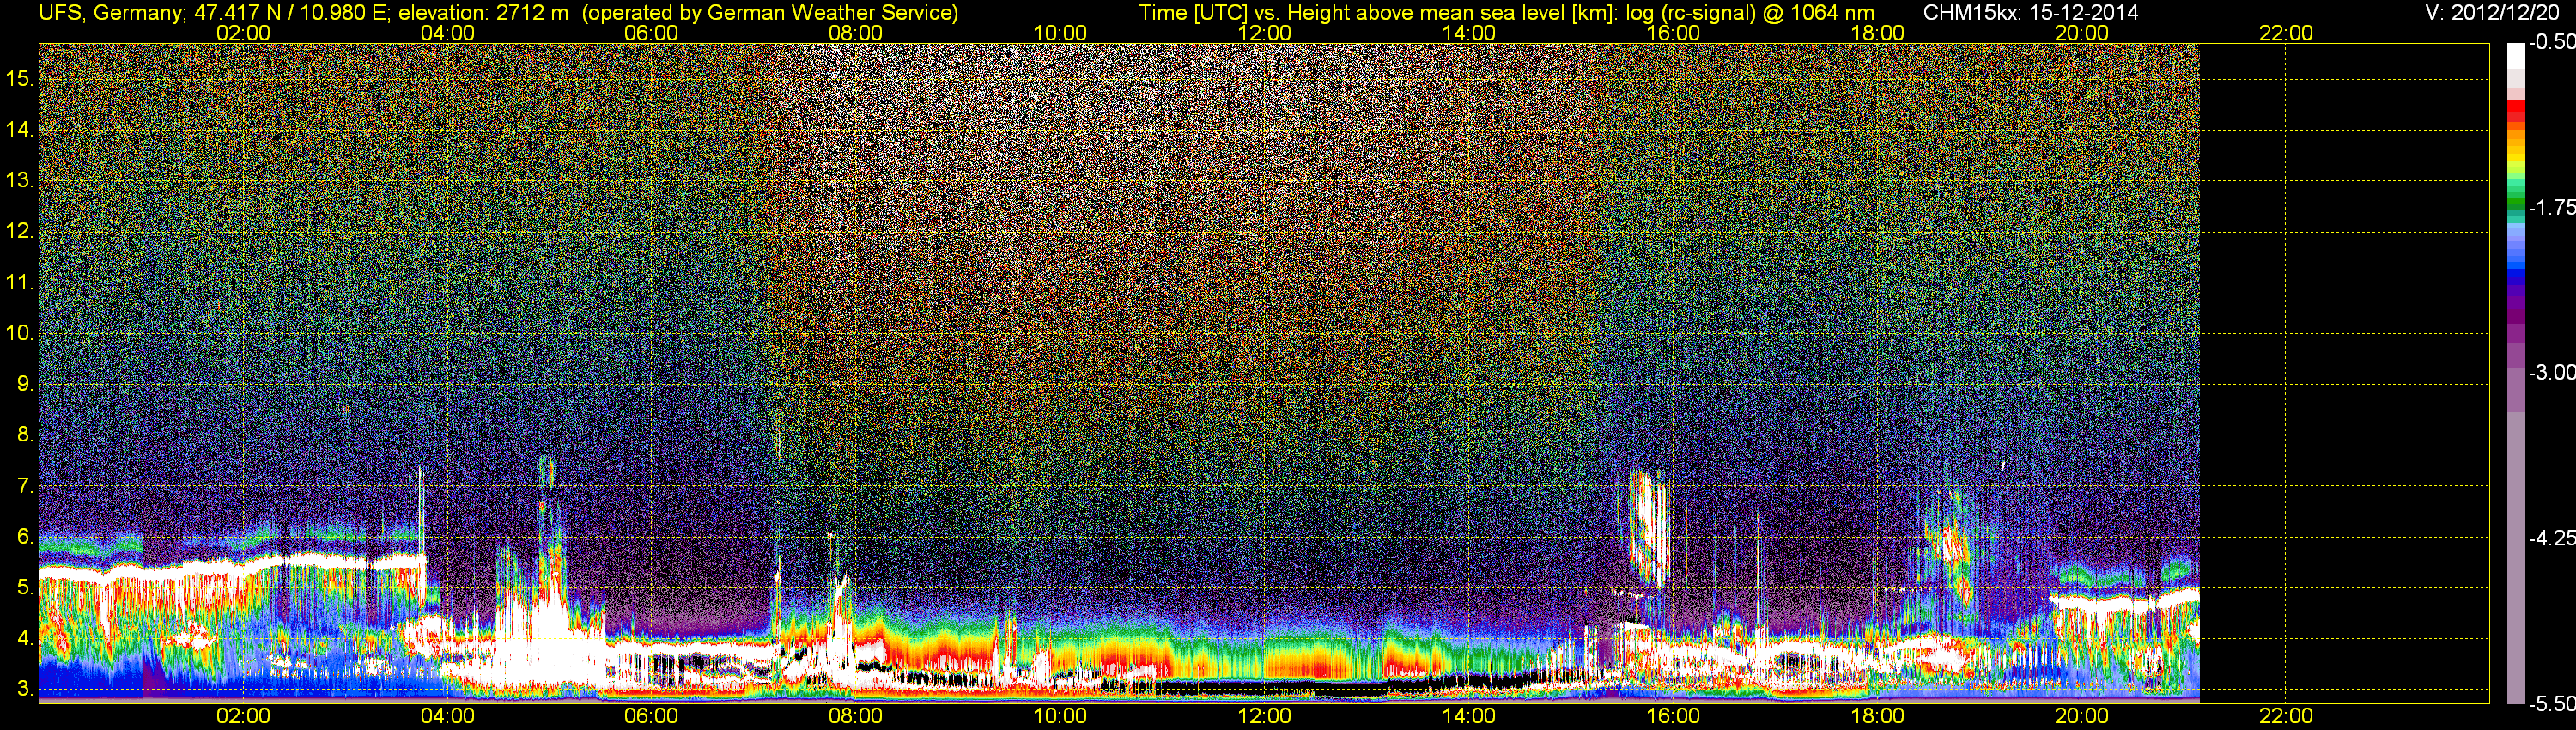
Task: Click the '12:00' label on the bottom time axis
Action: coord(1264,716)
